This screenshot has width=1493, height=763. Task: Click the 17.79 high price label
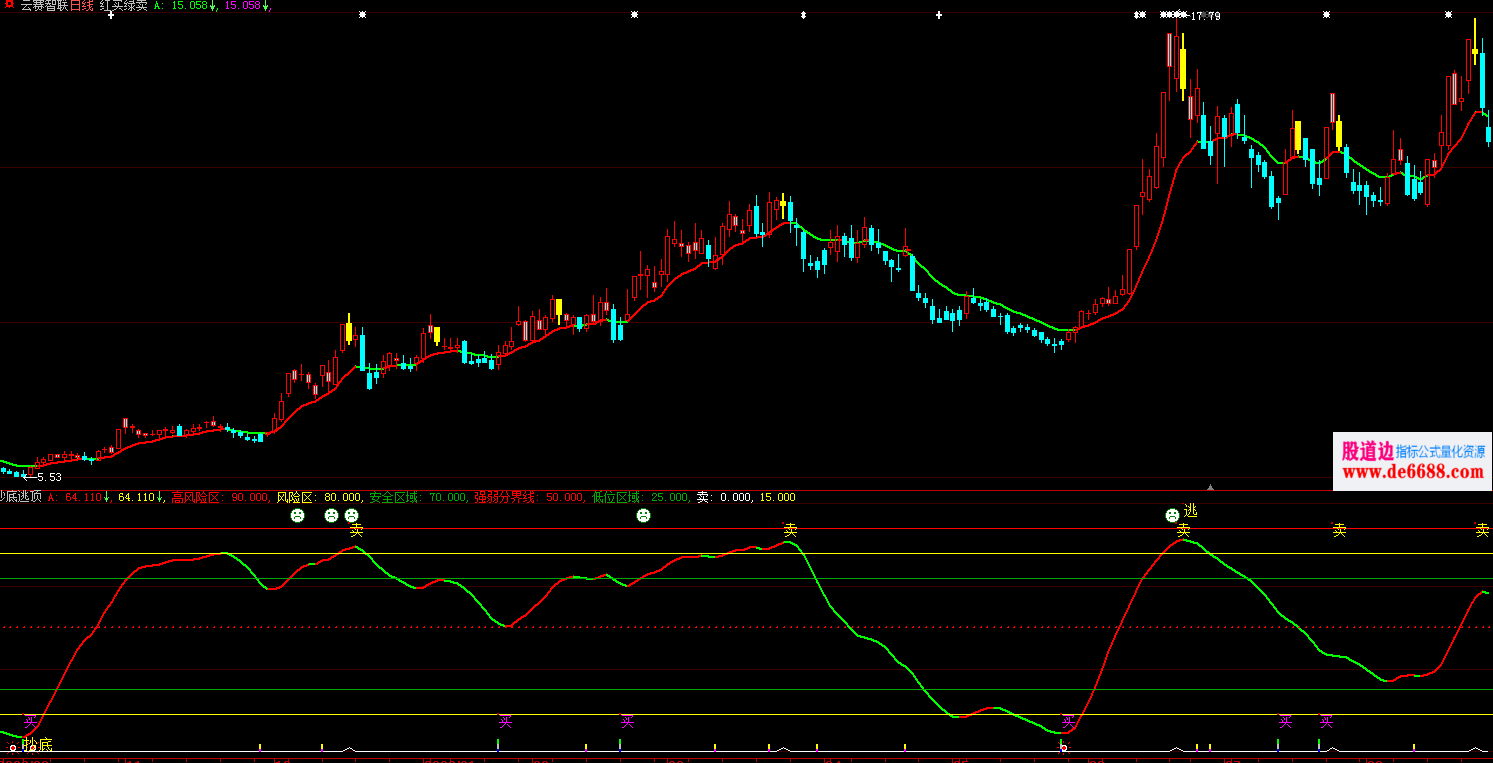pos(1204,16)
